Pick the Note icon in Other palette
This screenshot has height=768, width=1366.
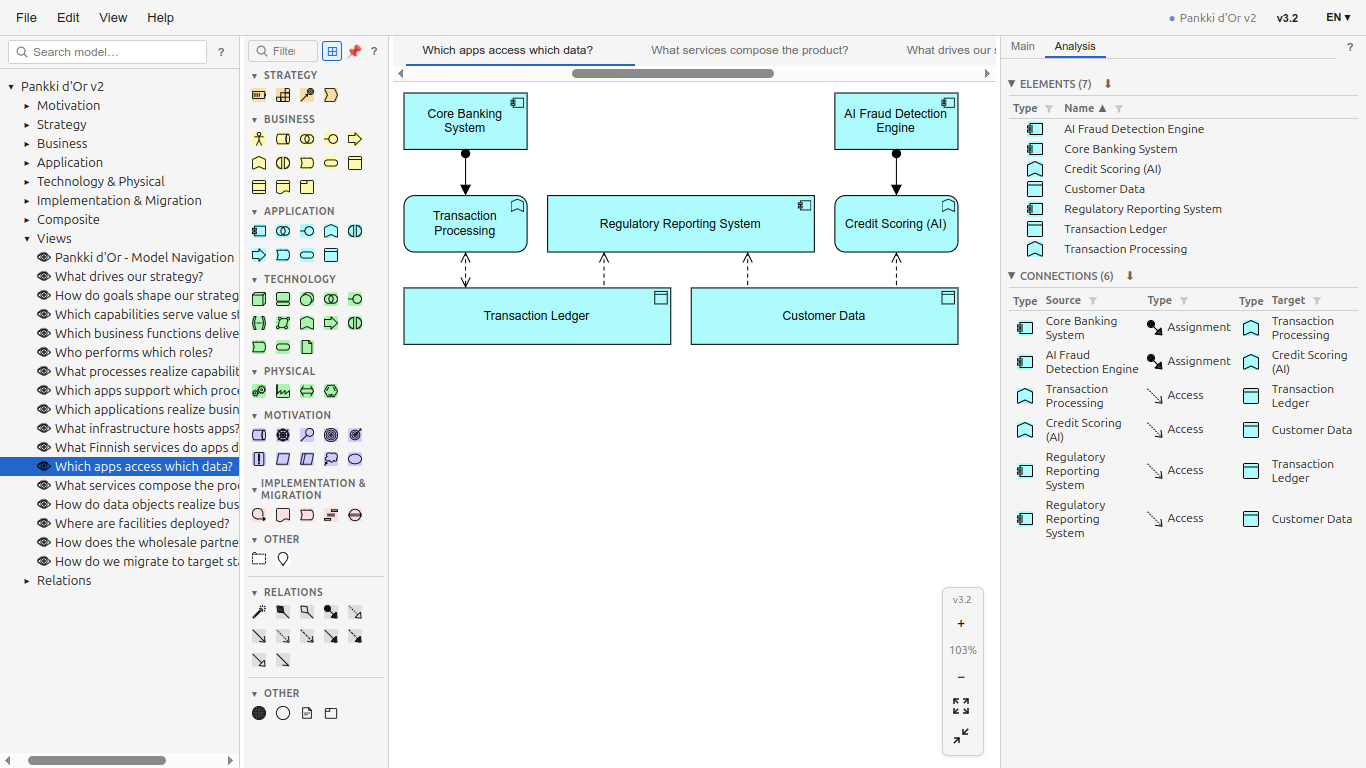(307, 713)
